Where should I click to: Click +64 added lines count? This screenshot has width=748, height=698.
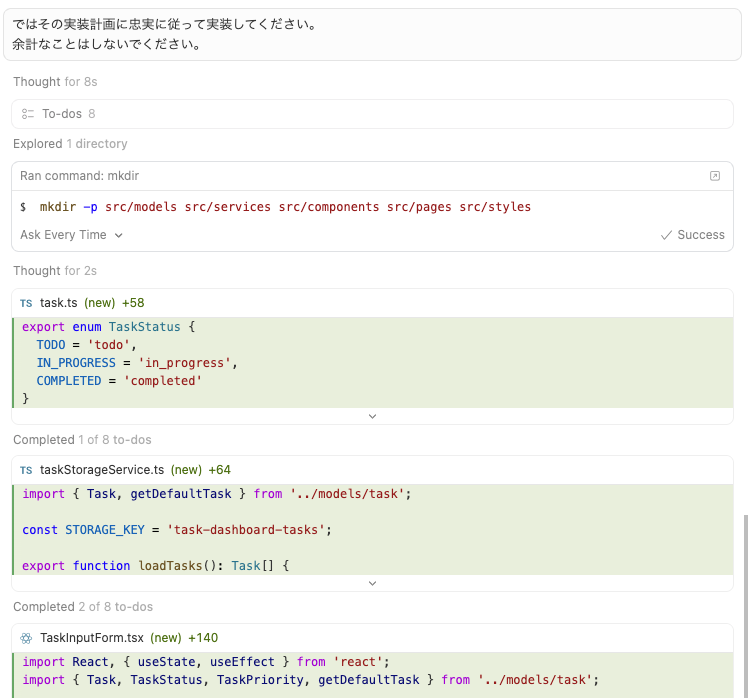[x=219, y=470]
